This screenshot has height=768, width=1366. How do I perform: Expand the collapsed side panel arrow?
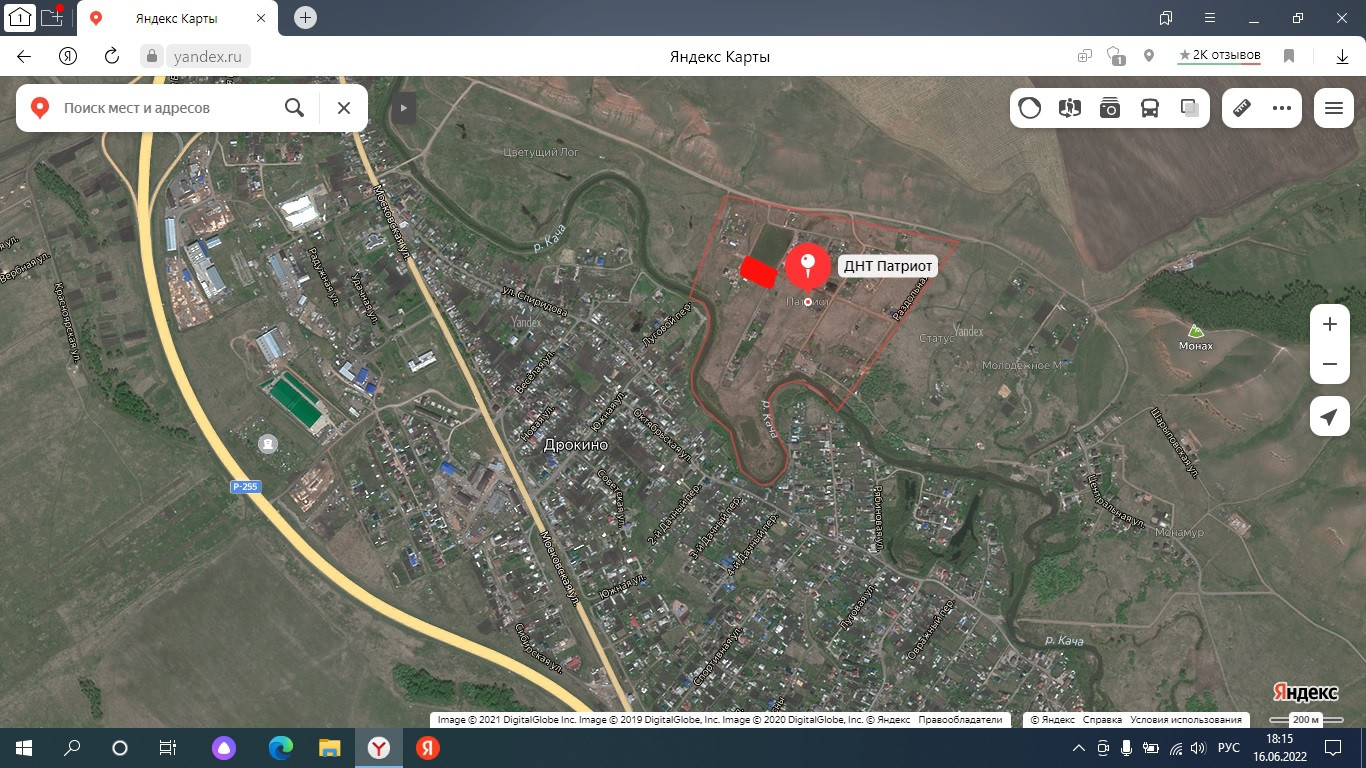(x=404, y=108)
